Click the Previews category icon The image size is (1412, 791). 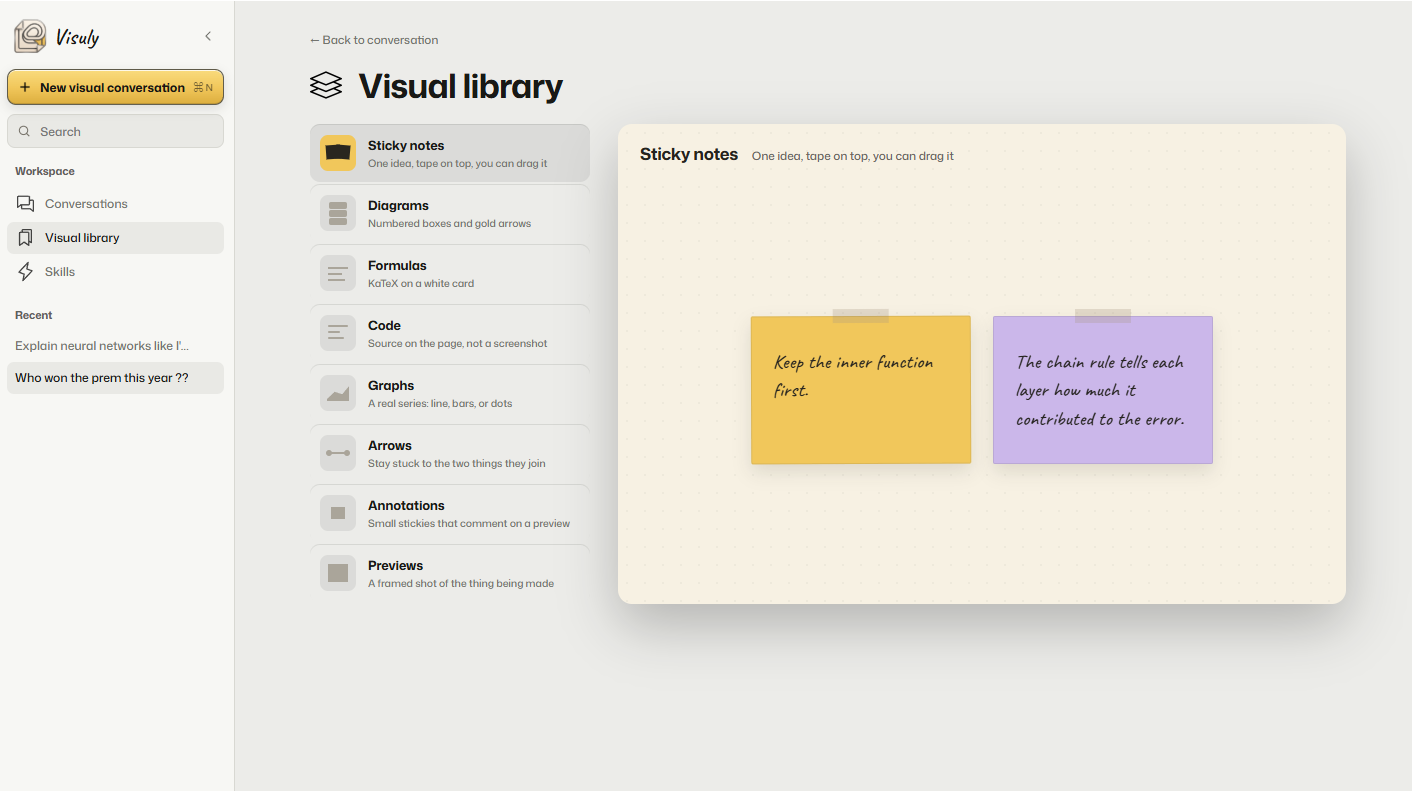(338, 573)
